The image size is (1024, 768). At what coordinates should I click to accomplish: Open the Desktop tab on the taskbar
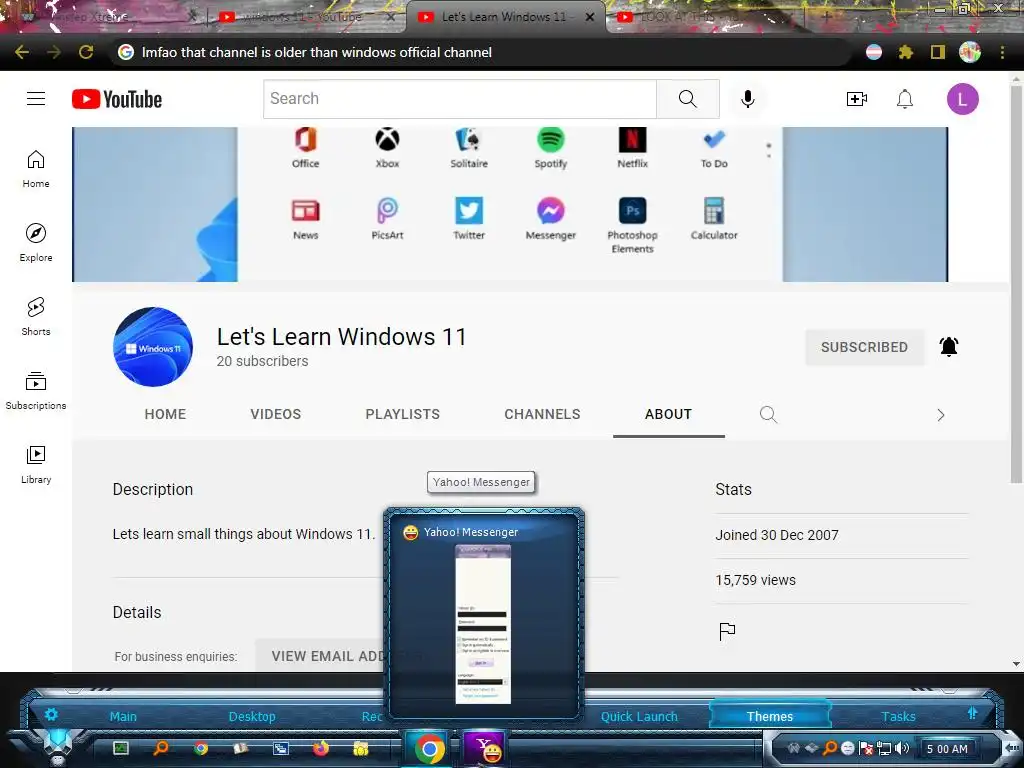click(252, 716)
